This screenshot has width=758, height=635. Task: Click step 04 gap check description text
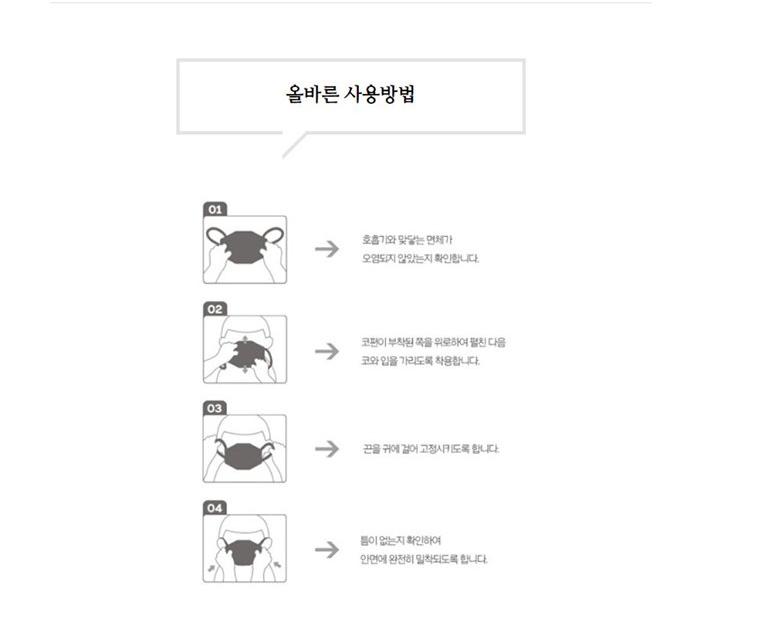[423, 549]
